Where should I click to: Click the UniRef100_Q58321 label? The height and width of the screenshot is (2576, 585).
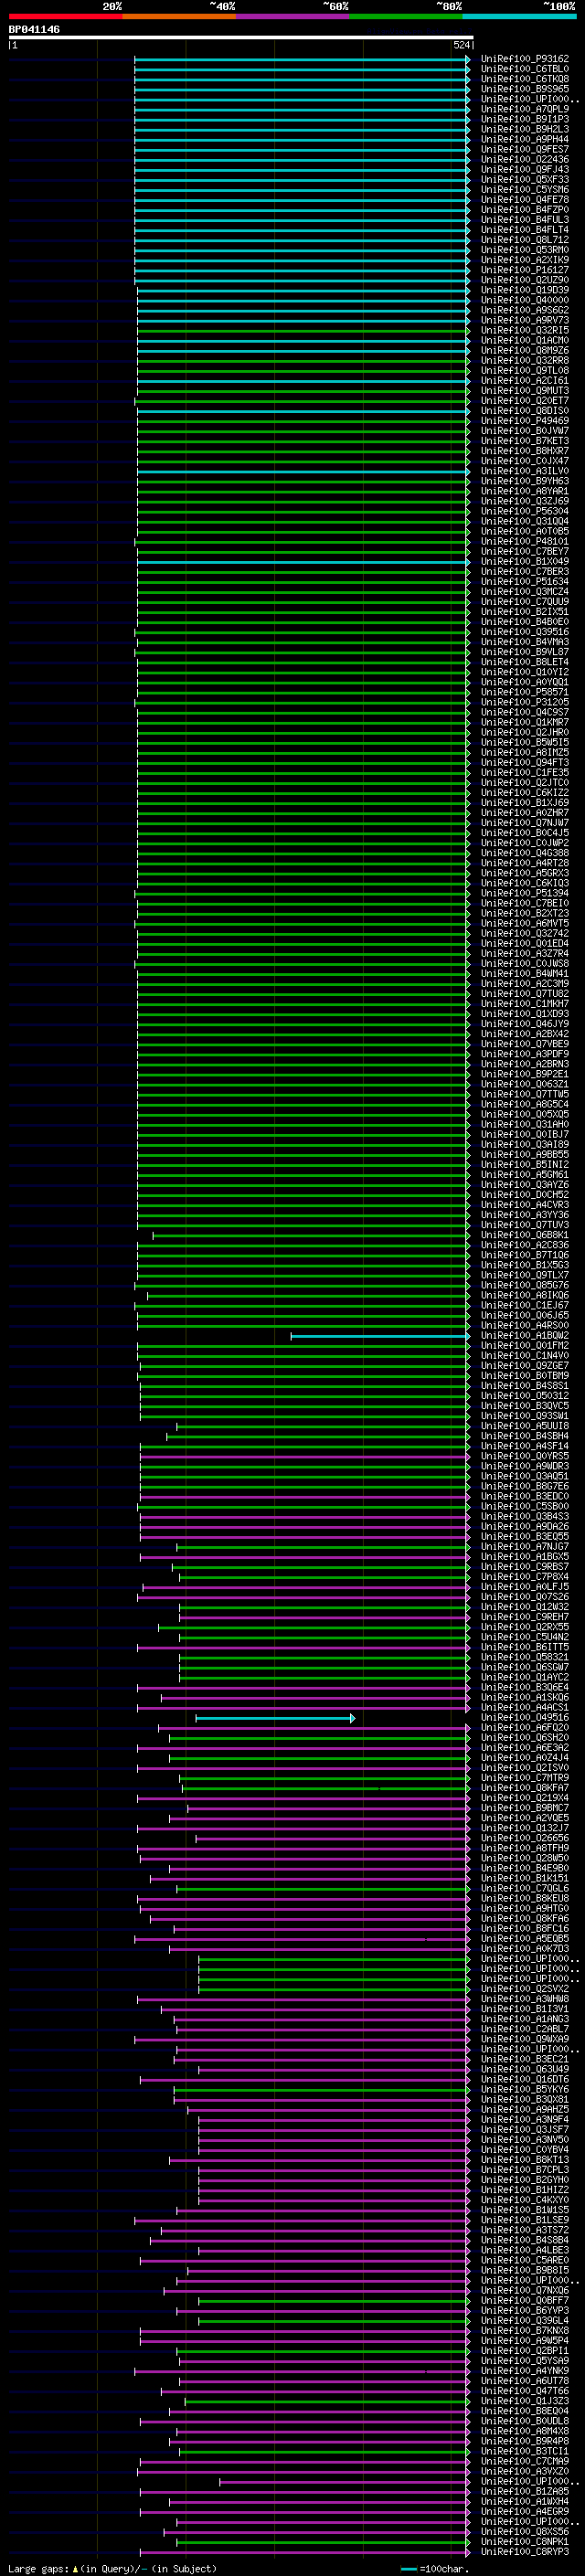pos(524,1657)
